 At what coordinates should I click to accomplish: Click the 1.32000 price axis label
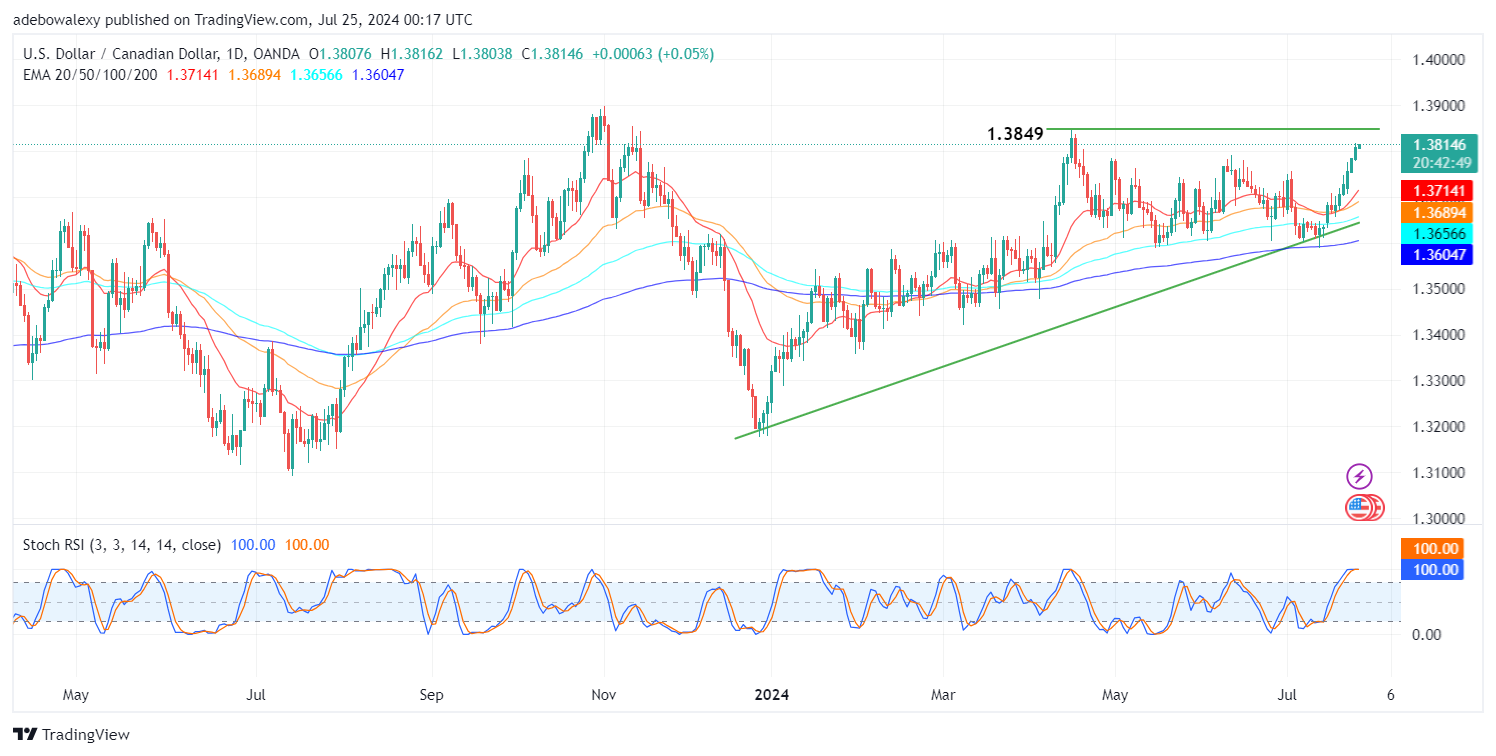tap(1439, 427)
